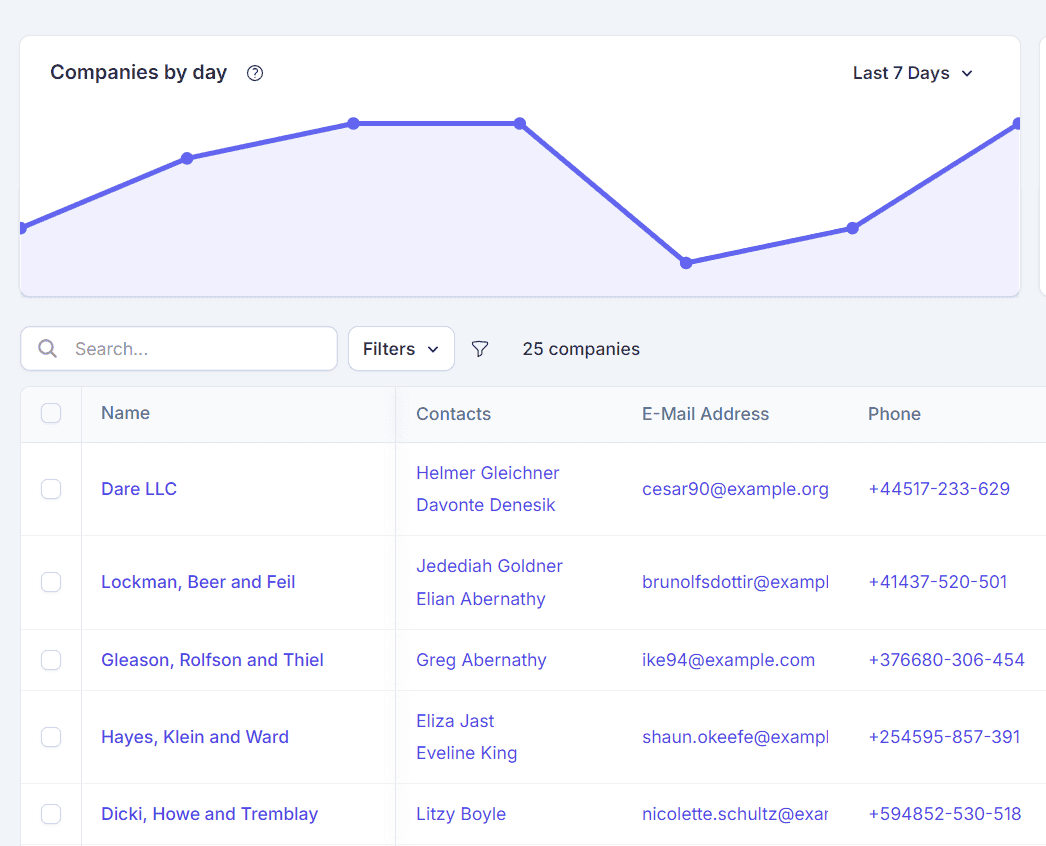Open the Last 7 Days dropdown
1046x846 pixels.
click(912, 73)
